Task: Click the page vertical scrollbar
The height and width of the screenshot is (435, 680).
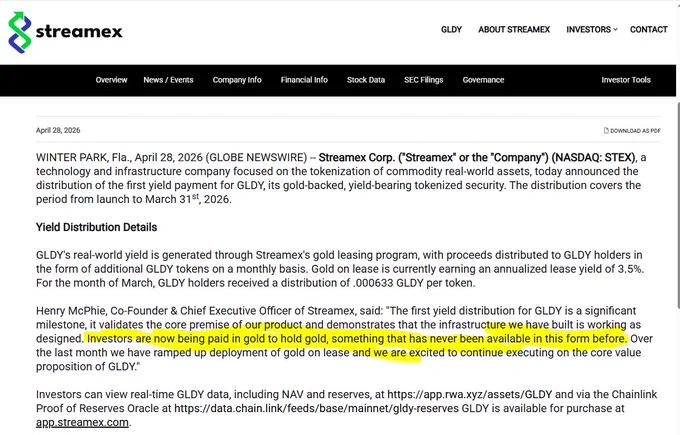Action: (677, 204)
